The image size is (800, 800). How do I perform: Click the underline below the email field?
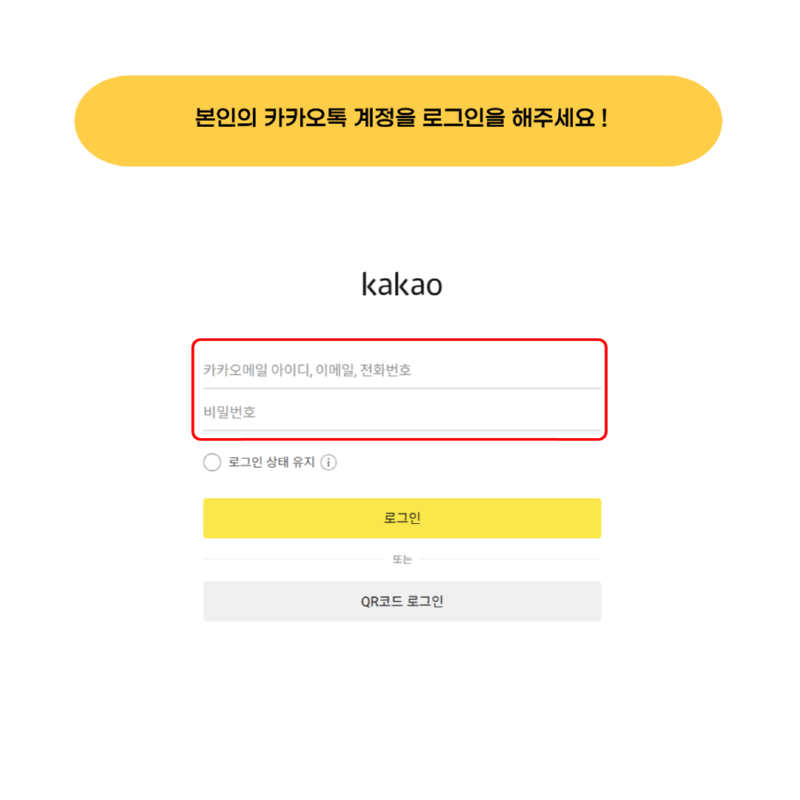402,389
